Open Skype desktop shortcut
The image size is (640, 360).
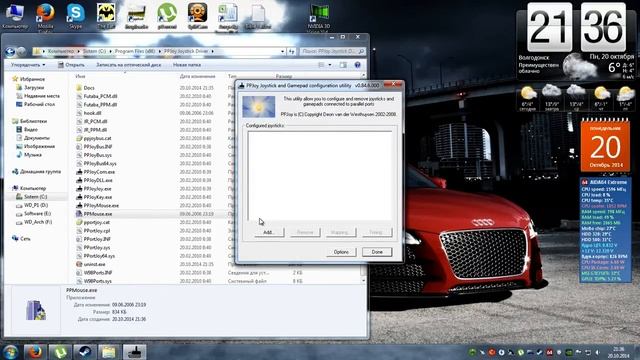coord(76,16)
